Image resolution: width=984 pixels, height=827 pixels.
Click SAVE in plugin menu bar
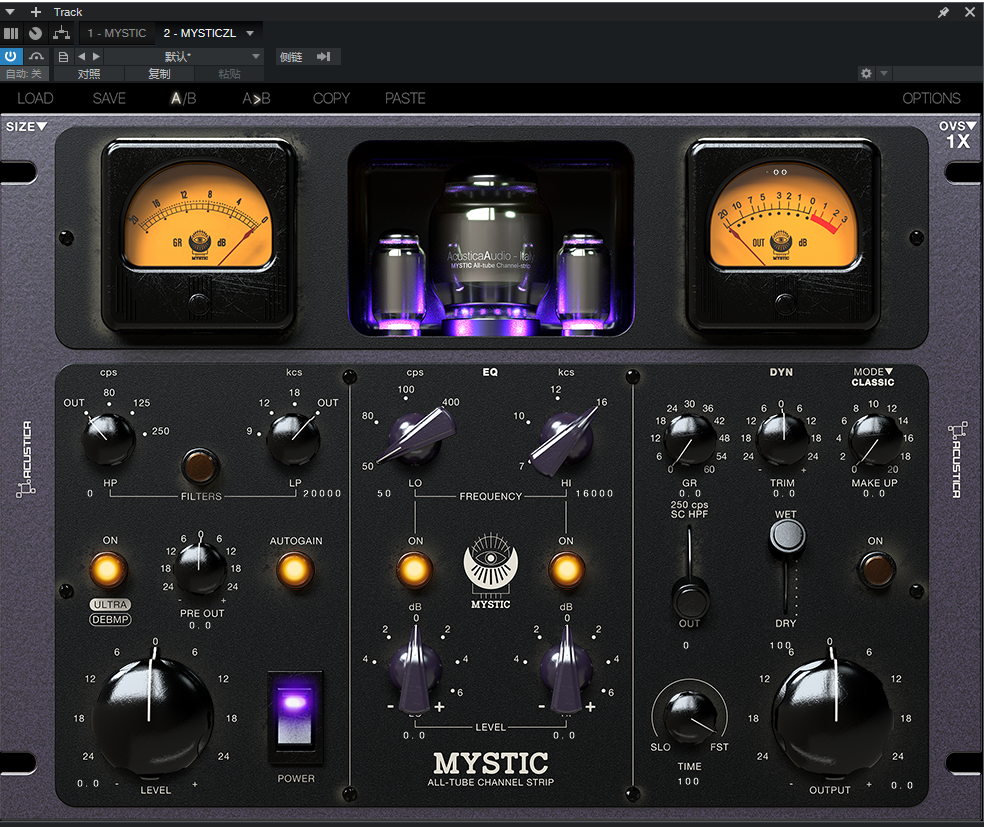109,99
